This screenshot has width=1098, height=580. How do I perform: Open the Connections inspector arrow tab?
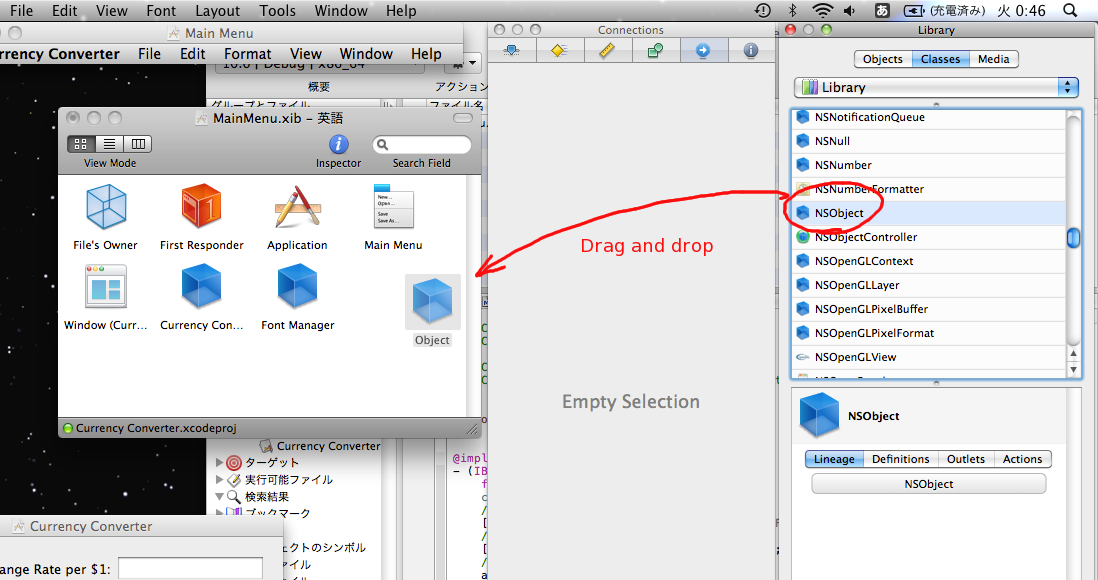[703, 50]
